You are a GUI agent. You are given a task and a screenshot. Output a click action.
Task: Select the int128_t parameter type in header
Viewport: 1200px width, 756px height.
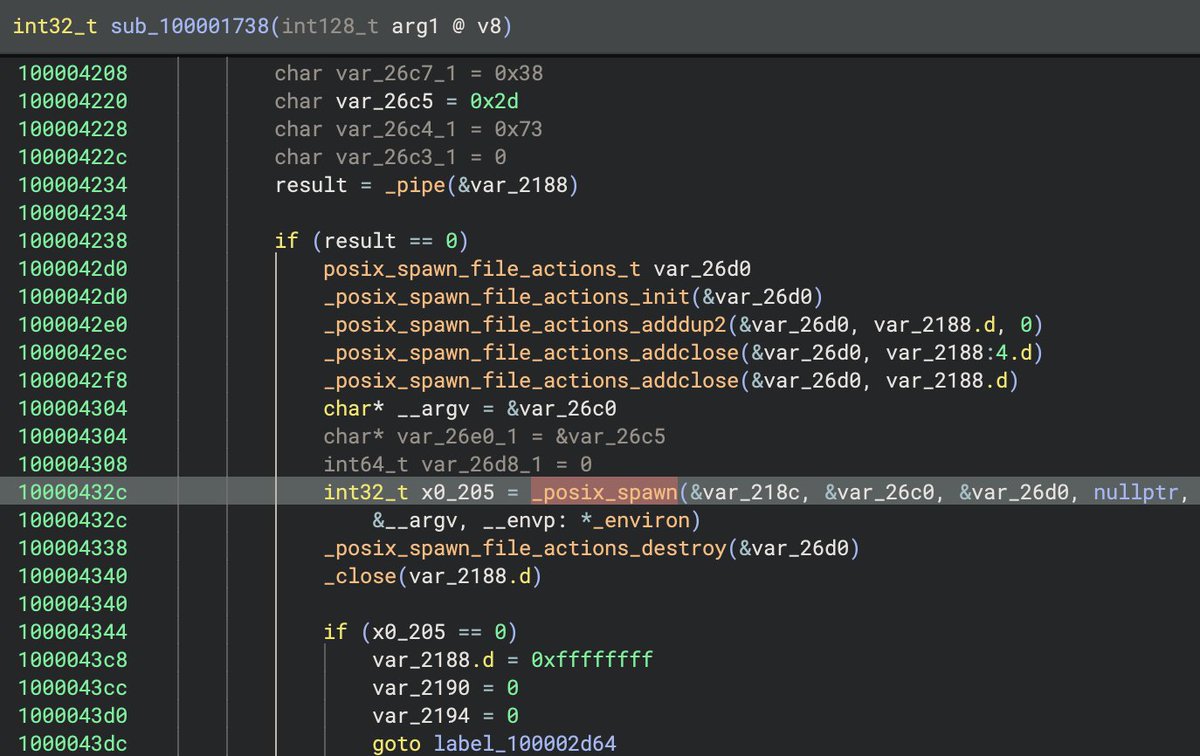330,27
